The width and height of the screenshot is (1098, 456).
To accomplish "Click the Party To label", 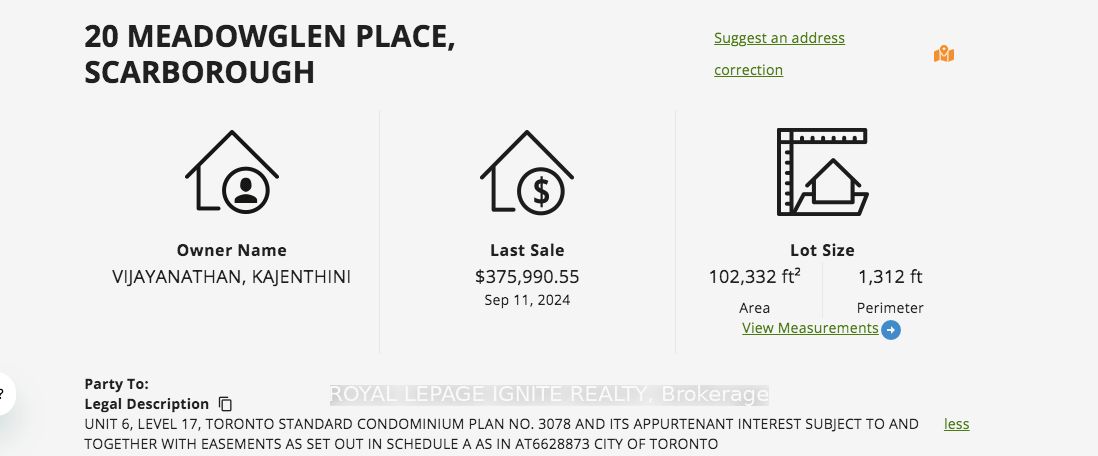I will pos(116,384).
